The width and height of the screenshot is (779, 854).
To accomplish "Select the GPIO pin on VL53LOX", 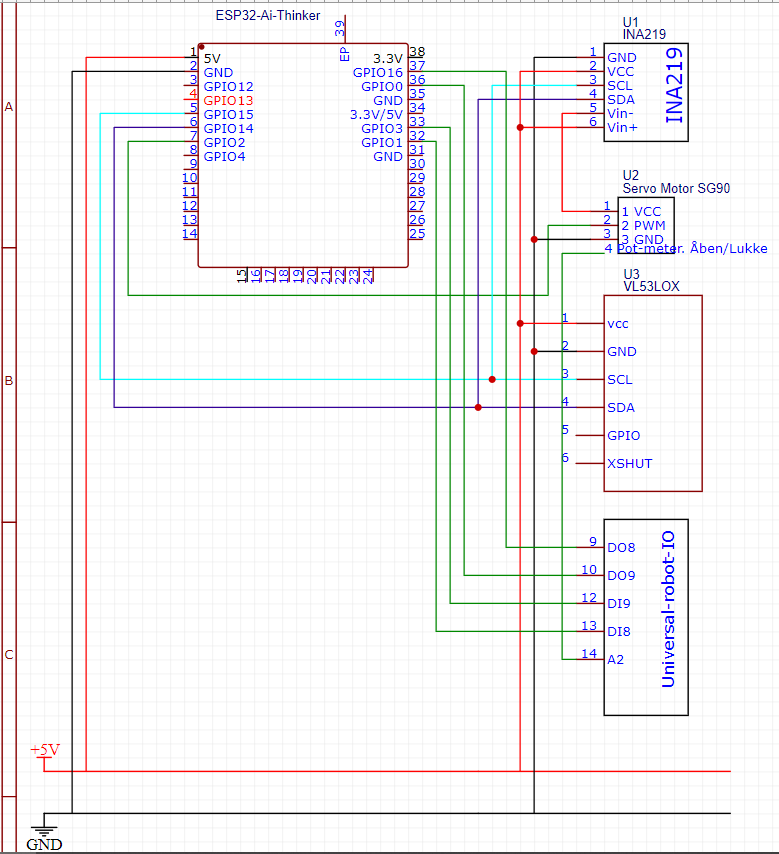I will click(x=624, y=436).
